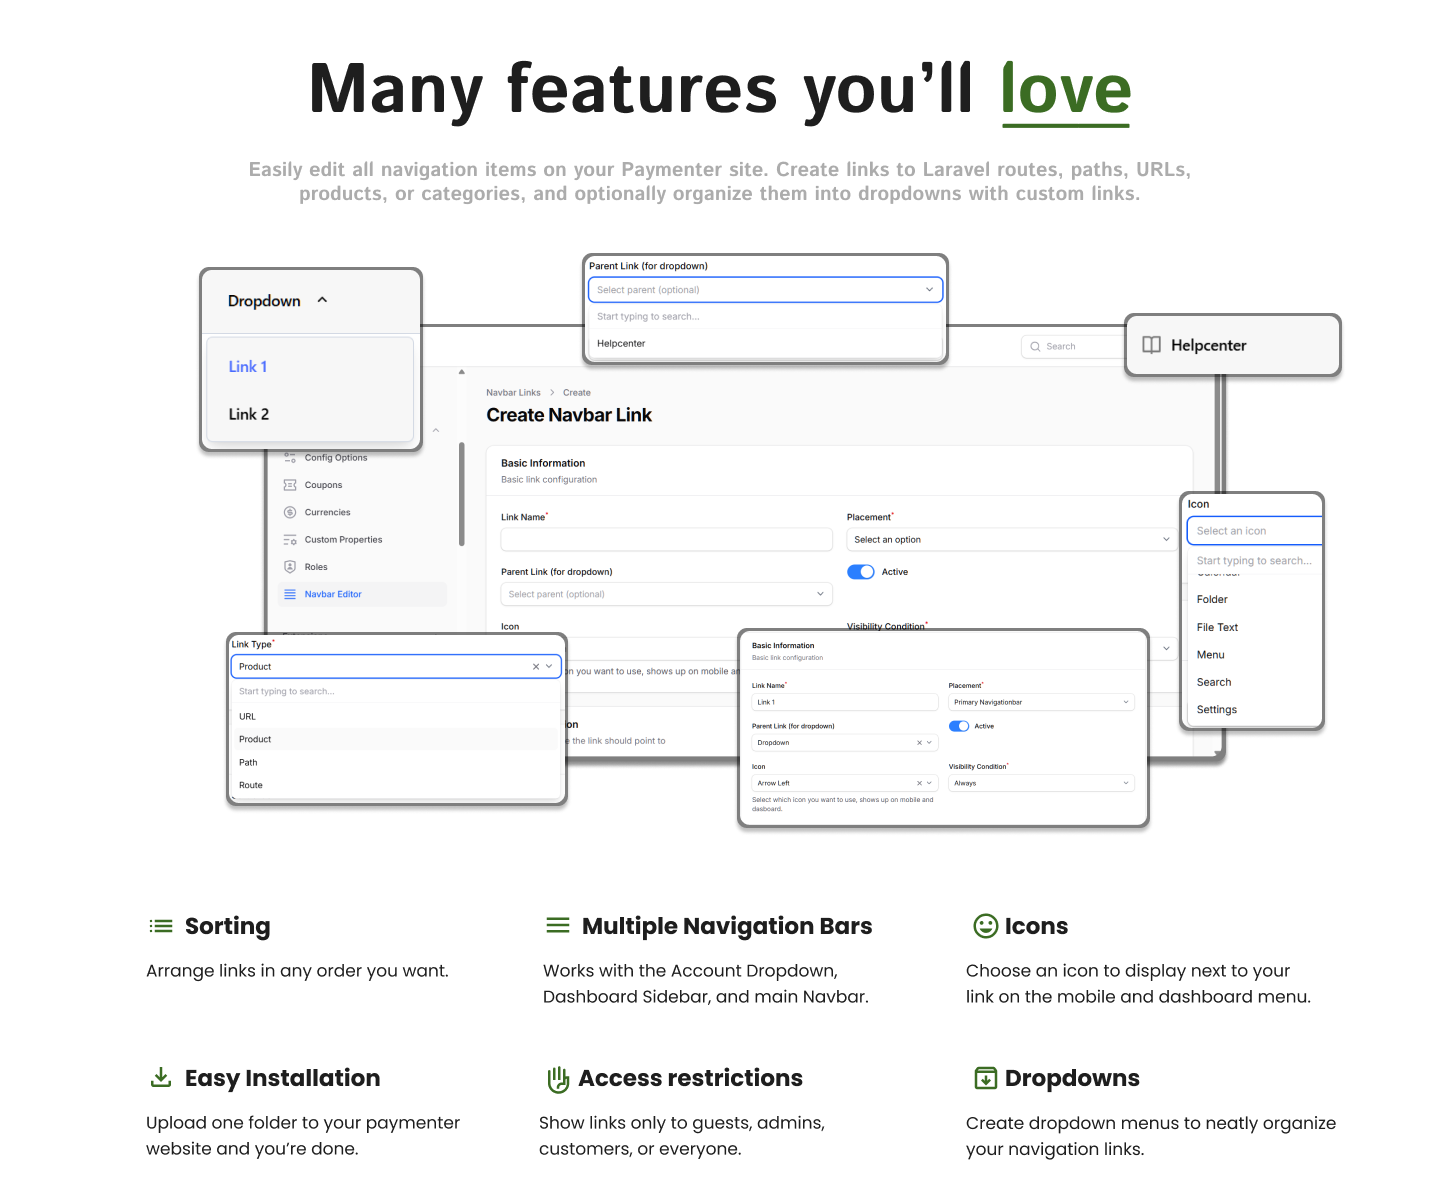Click the Coupons ticket icon in sidebar
Viewport: 1440px width, 1201px height.
tap(290, 485)
